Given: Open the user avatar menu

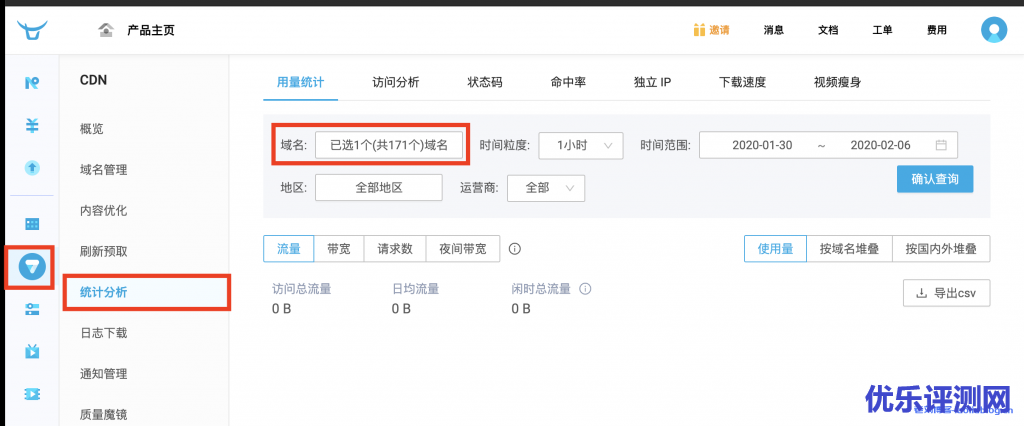Looking at the screenshot, I should [x=994, y=30].
